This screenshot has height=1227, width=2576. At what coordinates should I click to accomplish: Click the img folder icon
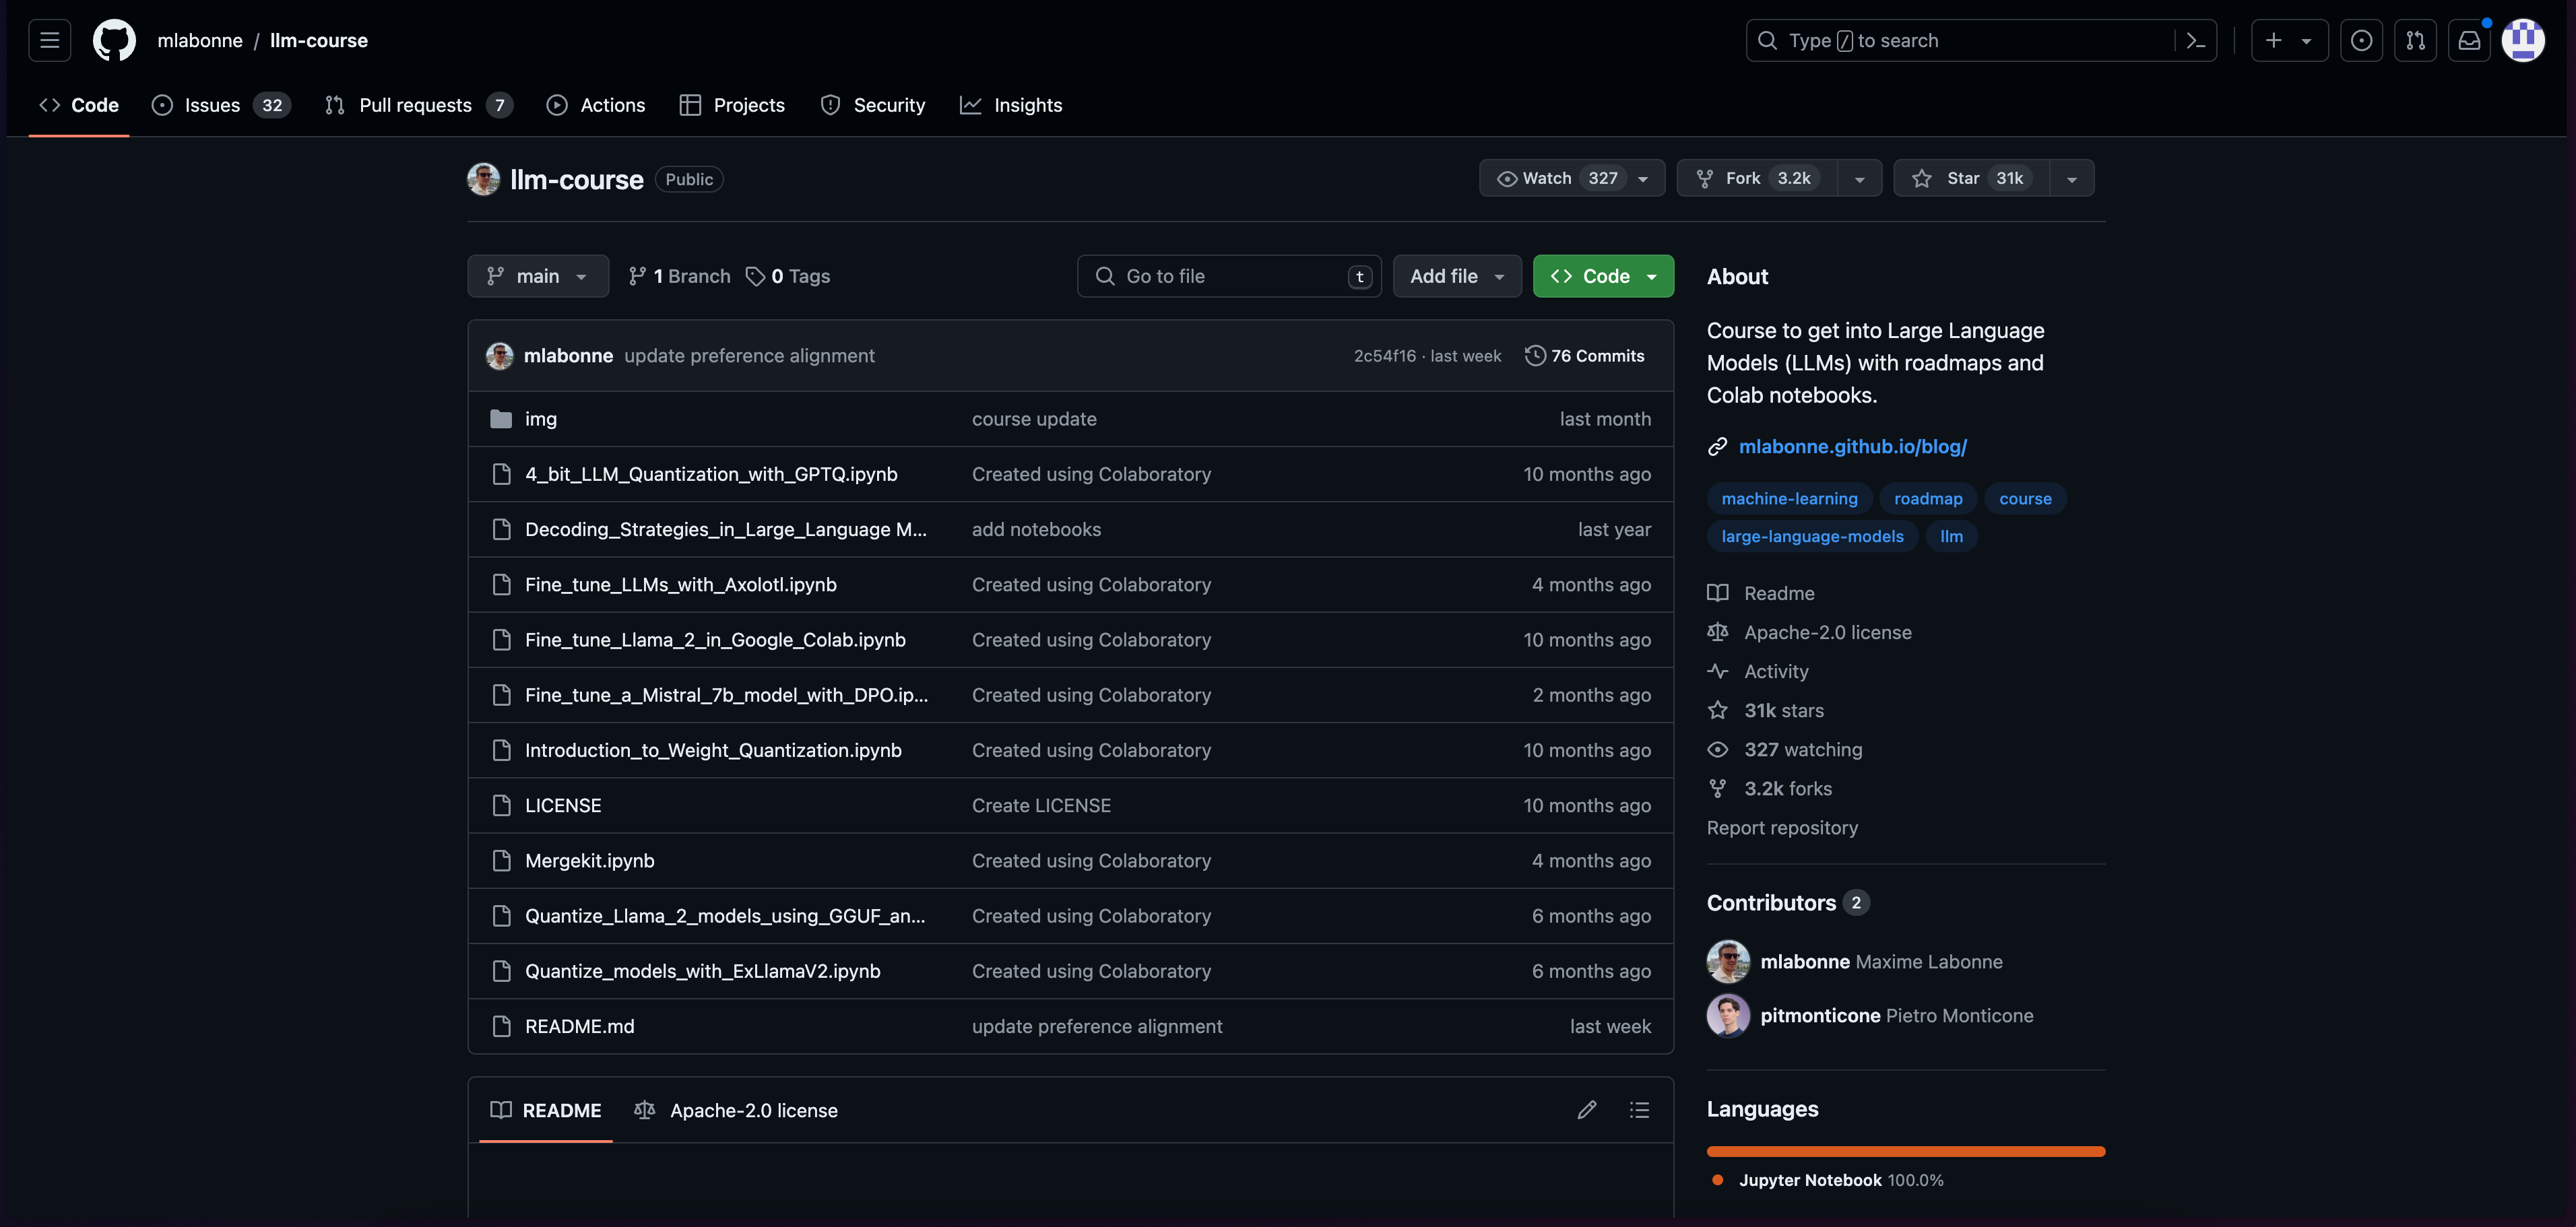(501, 419)
